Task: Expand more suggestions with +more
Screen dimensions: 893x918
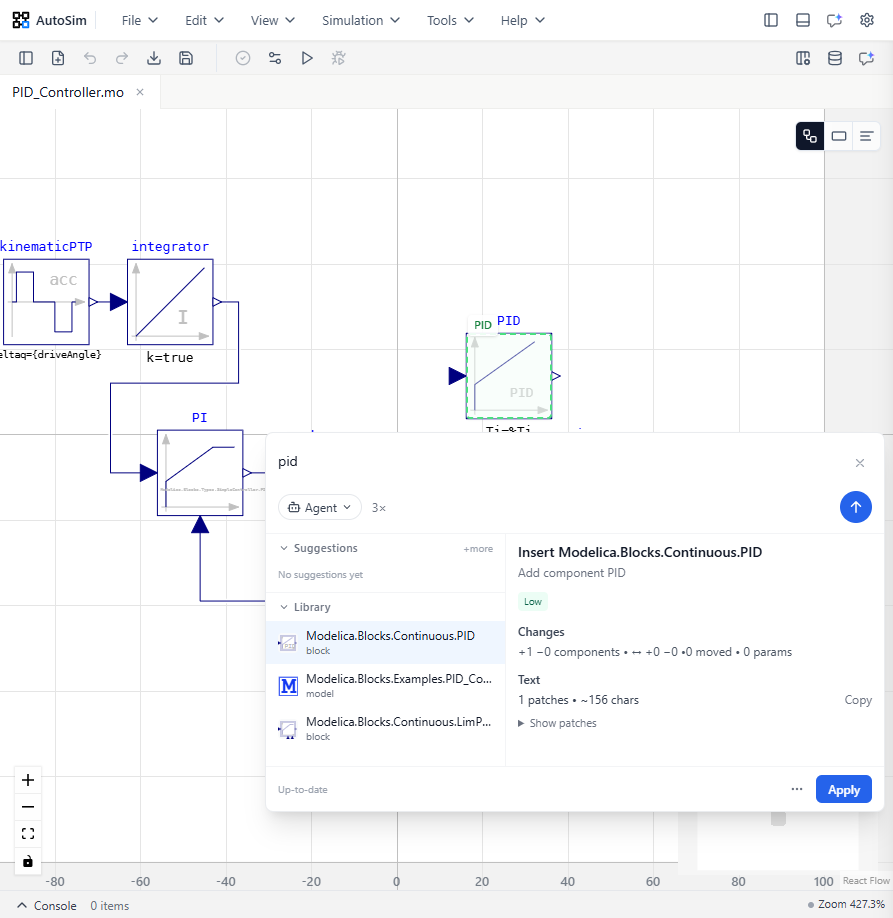Action: click(478, 548)
